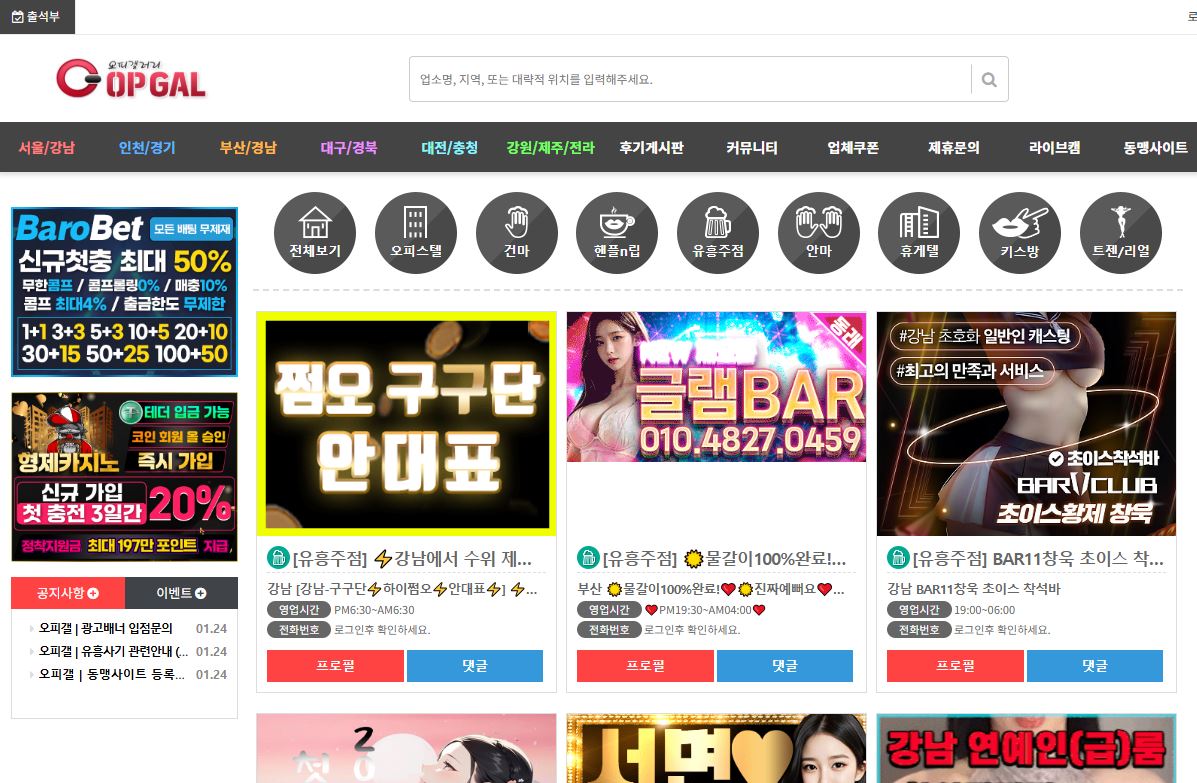Select the 휴게텔 buildings category icon
1197x783 pixels.
pyautogui.click(x=918, y=232)
